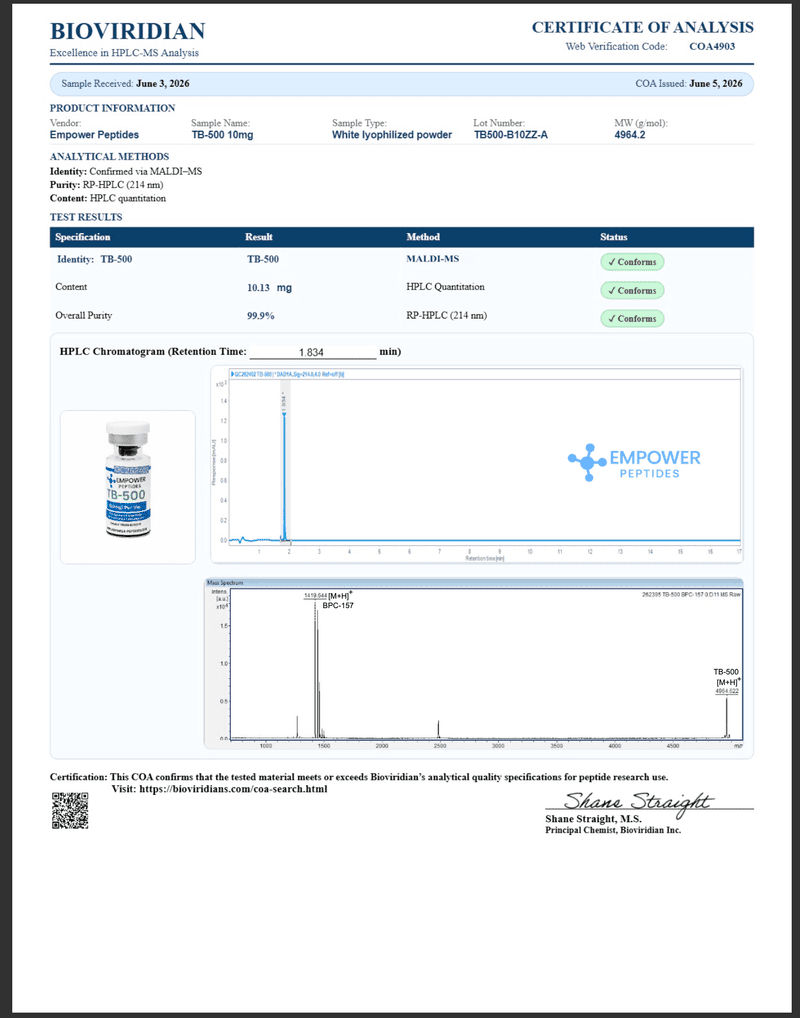
Task: Click the Specification column header
Action: coord(82,237)
